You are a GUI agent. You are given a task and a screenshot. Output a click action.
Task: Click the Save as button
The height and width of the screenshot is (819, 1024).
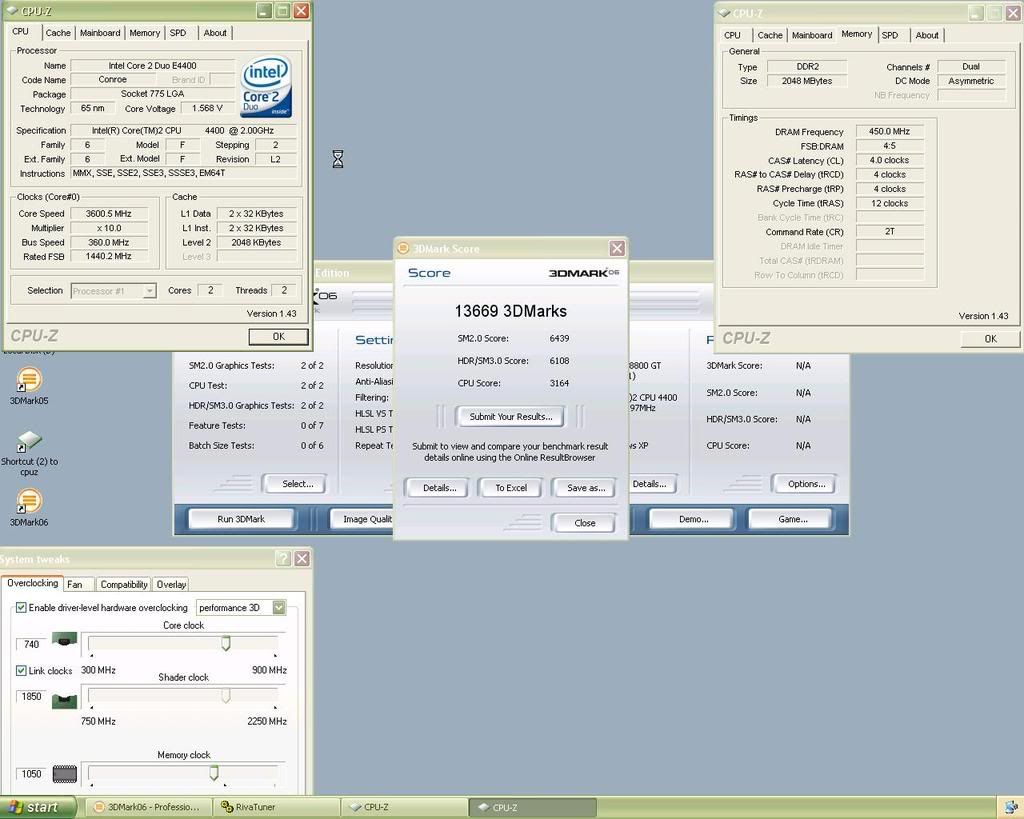point(585,488)
